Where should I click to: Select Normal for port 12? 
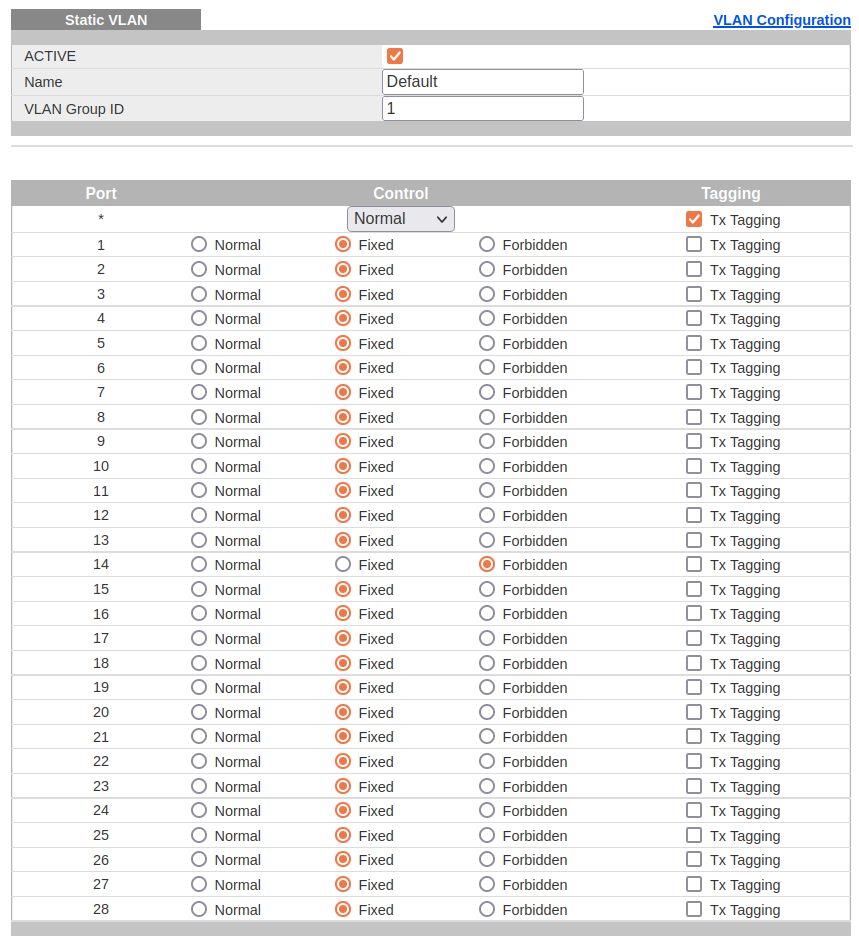click(199, 515)
